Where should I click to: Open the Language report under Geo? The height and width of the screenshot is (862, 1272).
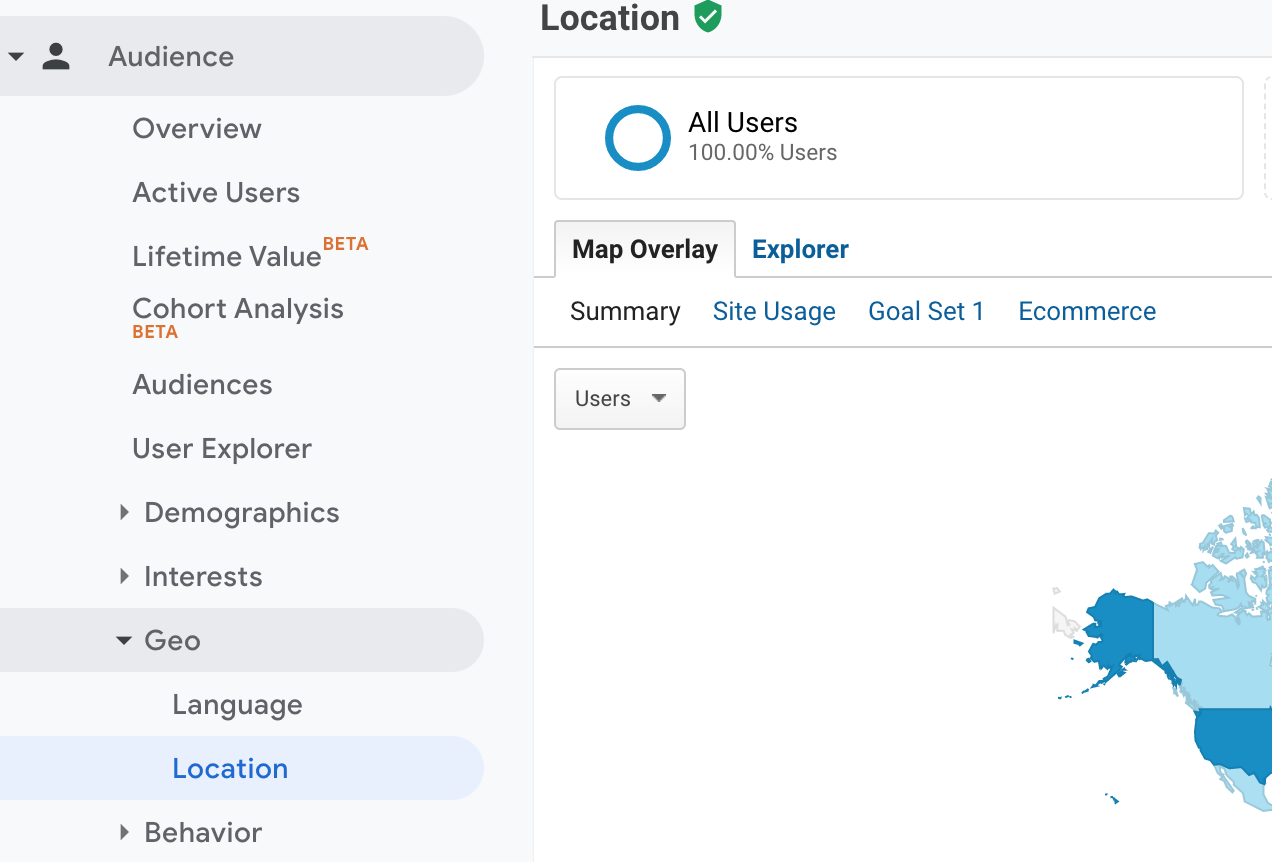pyautogui.click(x=237, y=704)
